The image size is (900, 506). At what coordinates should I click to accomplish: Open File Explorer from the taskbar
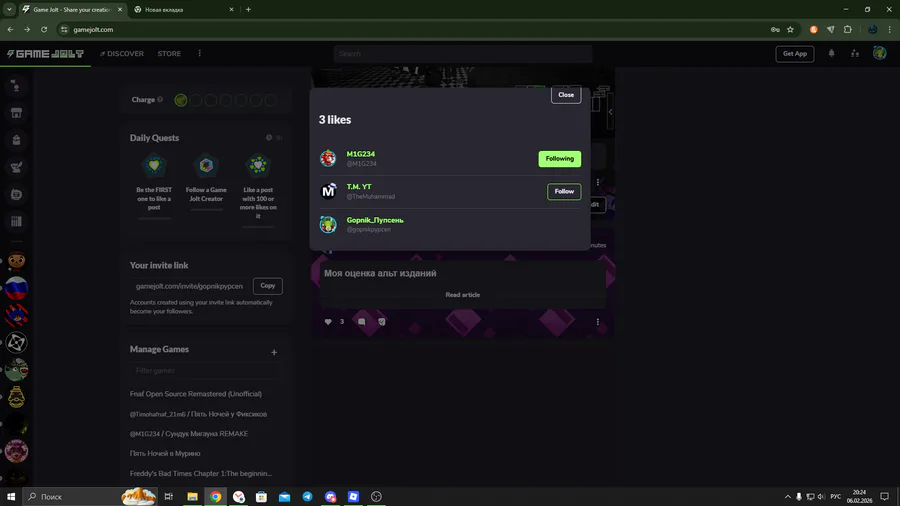pyautogui.click(x=192, y=497)
